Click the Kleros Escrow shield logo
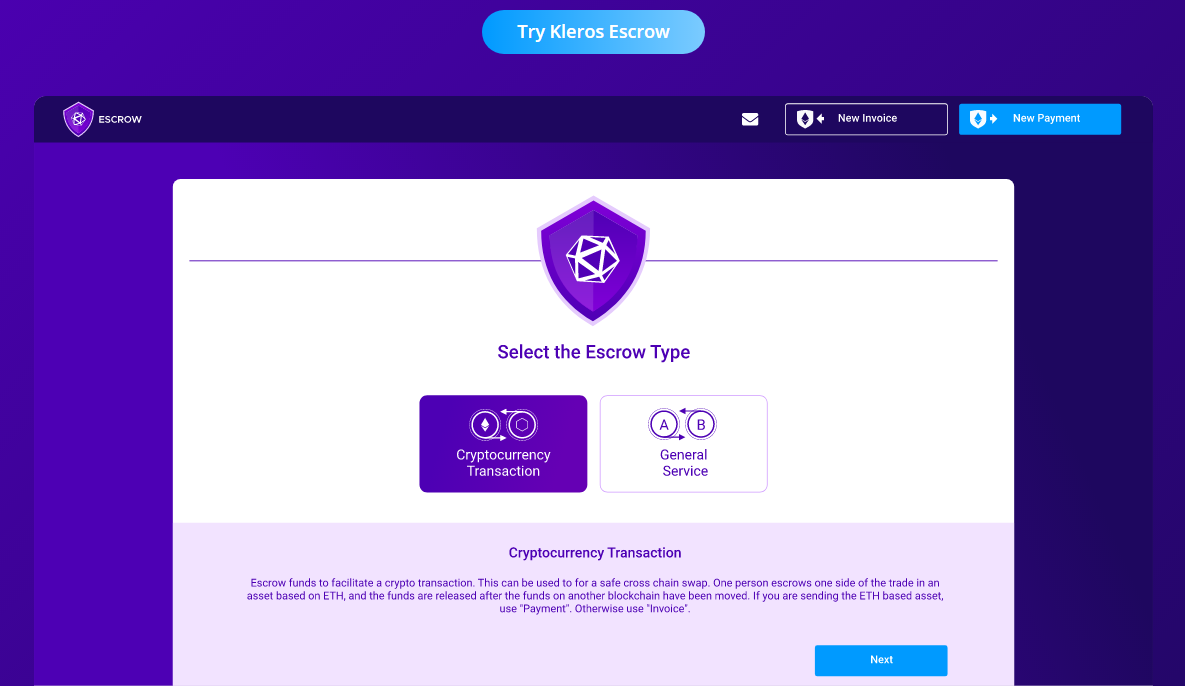The image size is (1185, 686). 78,119
